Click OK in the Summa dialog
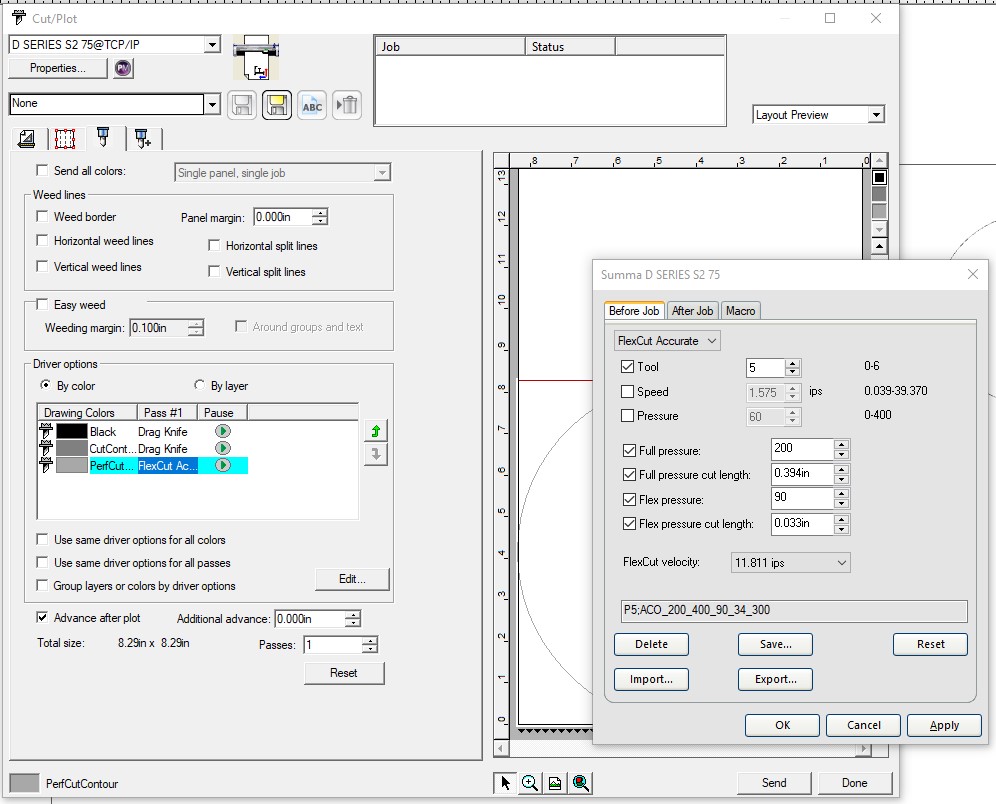Screen dimensions: 996x804 click(783, 725)
